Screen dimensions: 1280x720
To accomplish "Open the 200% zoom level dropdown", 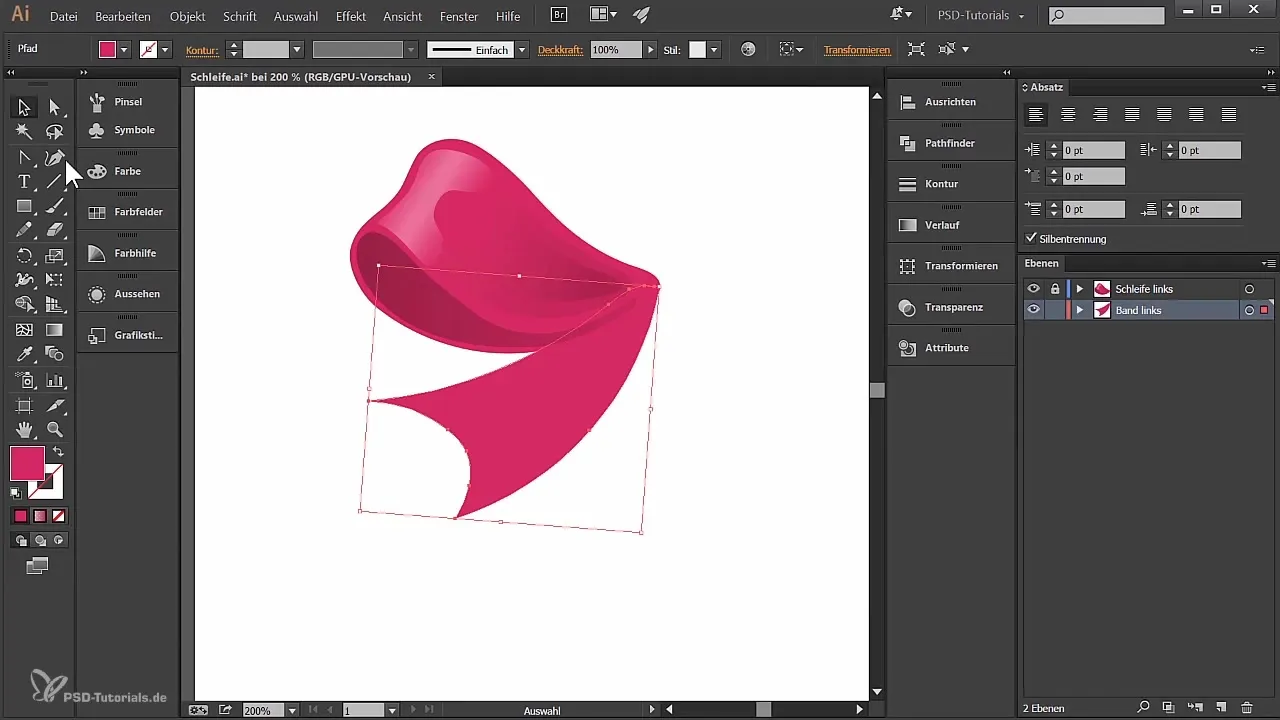I will pyautogui.click(x=292, y=710).
